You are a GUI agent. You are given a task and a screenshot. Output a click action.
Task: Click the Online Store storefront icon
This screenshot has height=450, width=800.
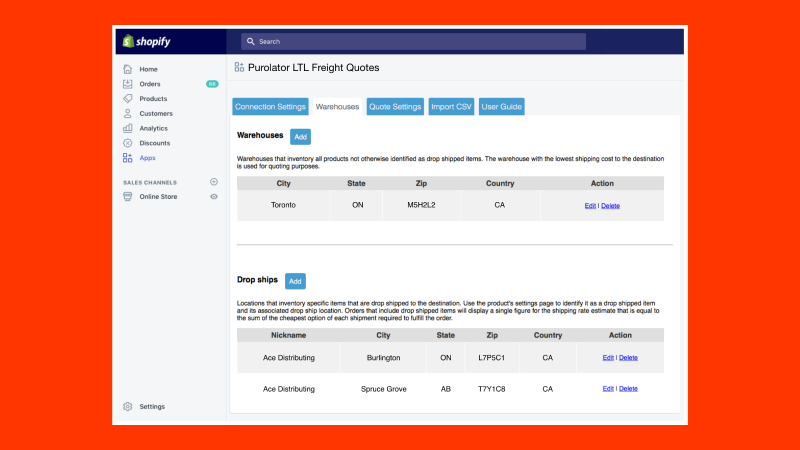click(128, 196)
